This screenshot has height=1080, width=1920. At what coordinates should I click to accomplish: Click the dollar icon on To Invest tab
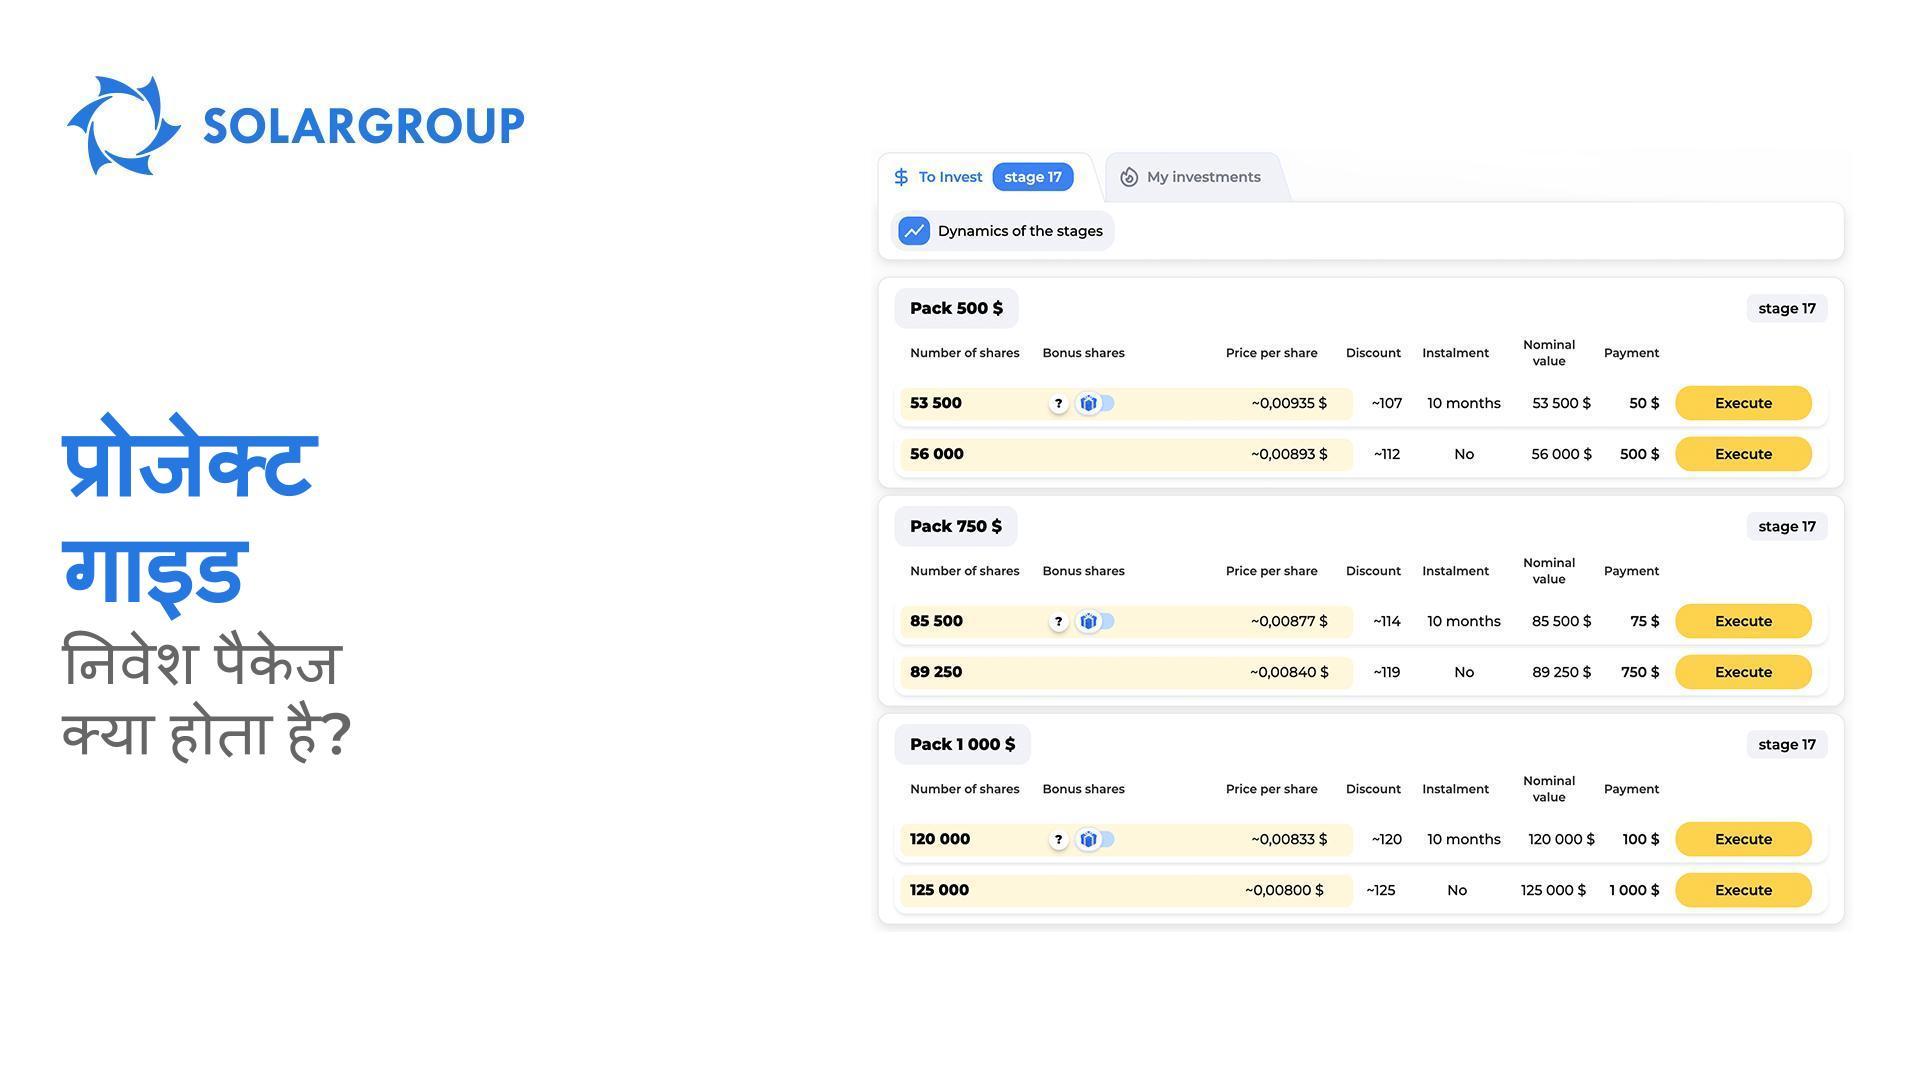click(x=901, y=177)
